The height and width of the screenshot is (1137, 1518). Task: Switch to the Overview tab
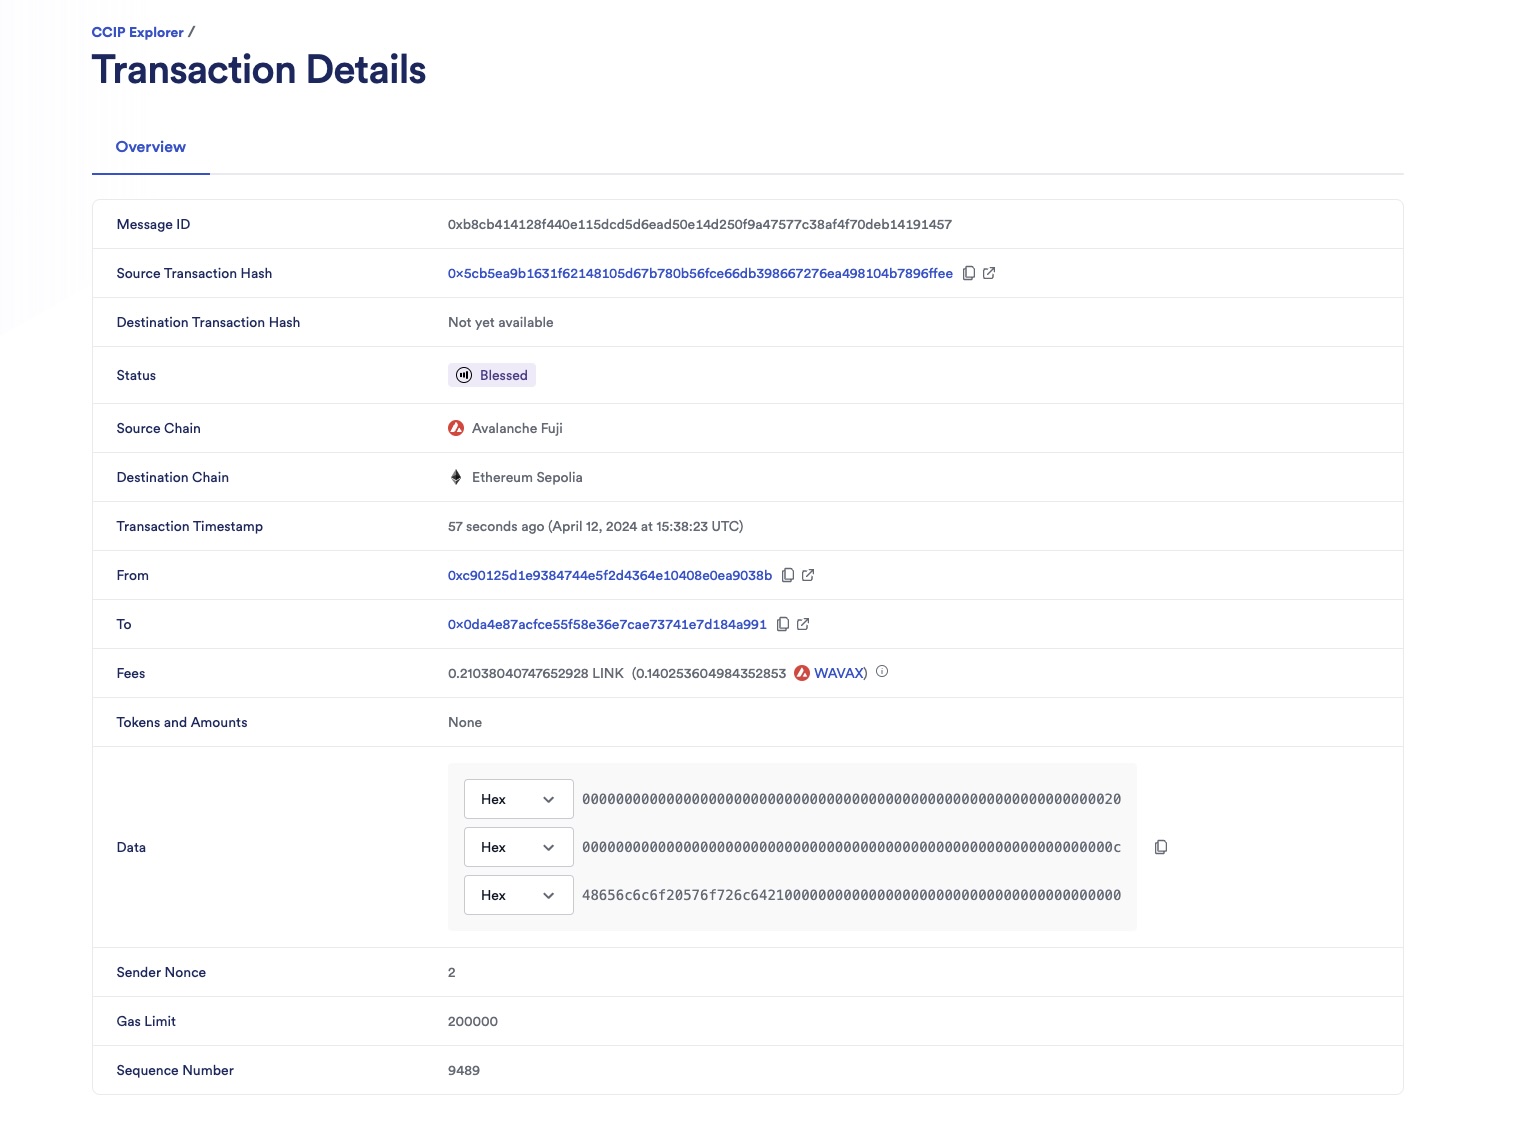[x=150, y=147]
